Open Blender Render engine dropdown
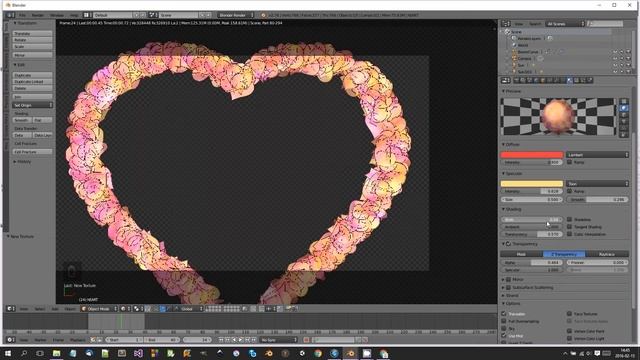This screenshot has height=360, width=640. pos(235,15)
